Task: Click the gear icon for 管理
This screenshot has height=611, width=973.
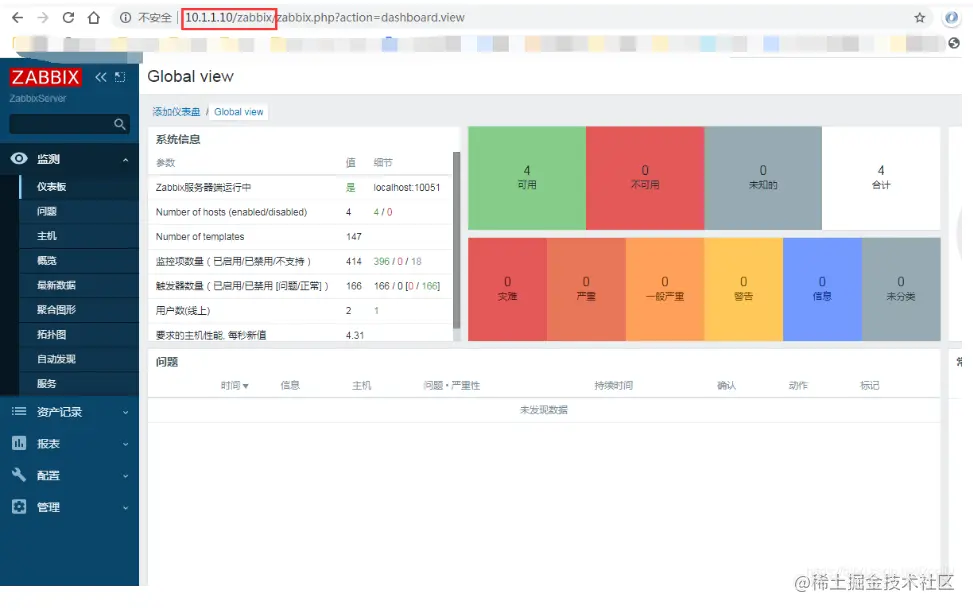Action: tap(19, 506)
